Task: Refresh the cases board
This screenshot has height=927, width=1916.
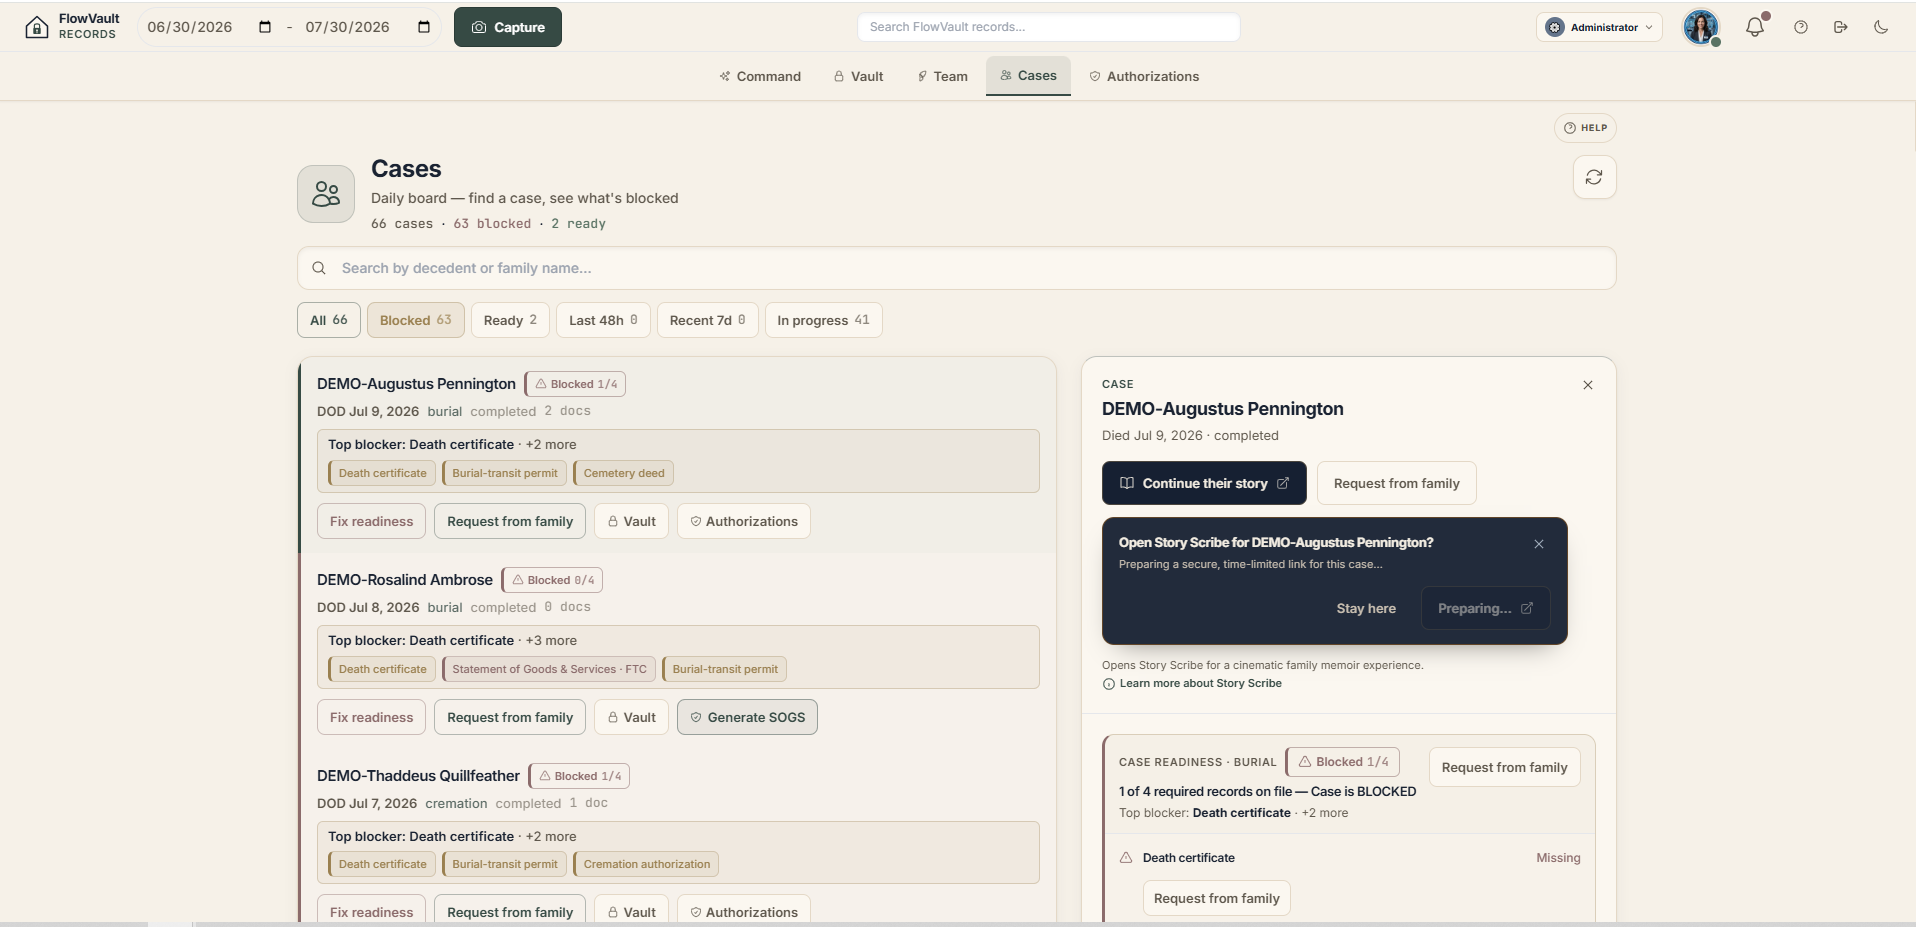Action: (x=1594, y=177)
